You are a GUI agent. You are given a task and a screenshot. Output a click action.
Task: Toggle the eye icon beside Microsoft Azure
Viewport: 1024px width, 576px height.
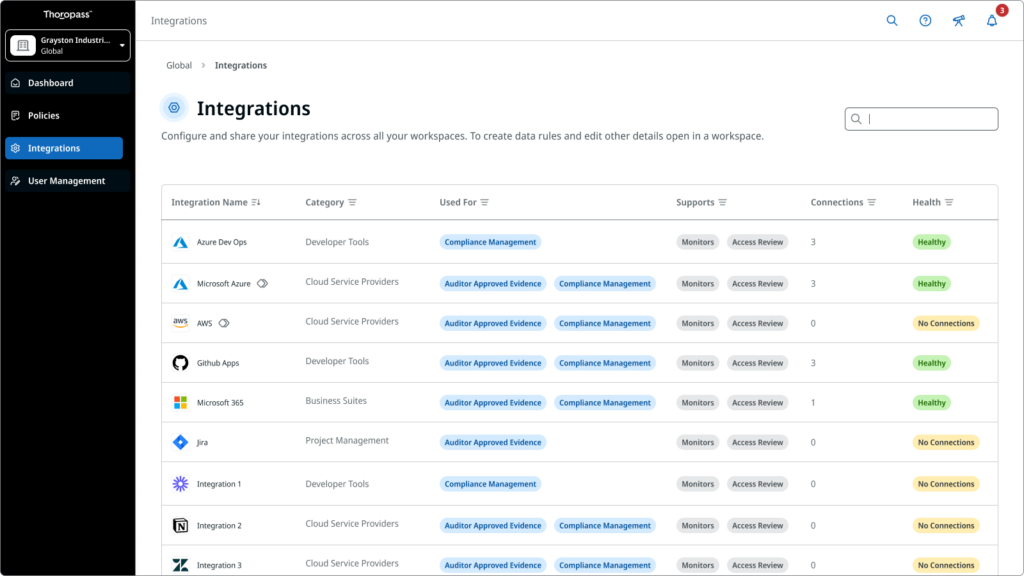[262, 283]
